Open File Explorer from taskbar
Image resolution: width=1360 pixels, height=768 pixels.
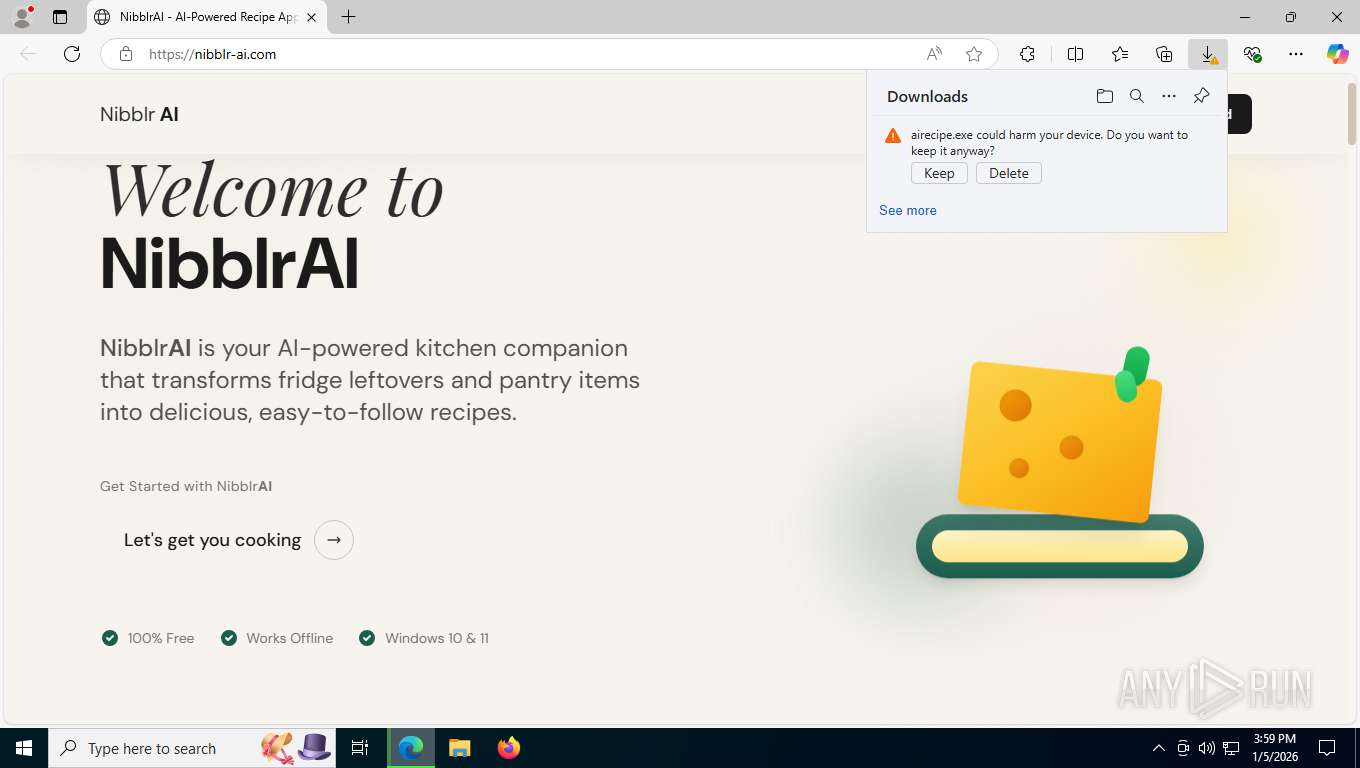[459, 748]
